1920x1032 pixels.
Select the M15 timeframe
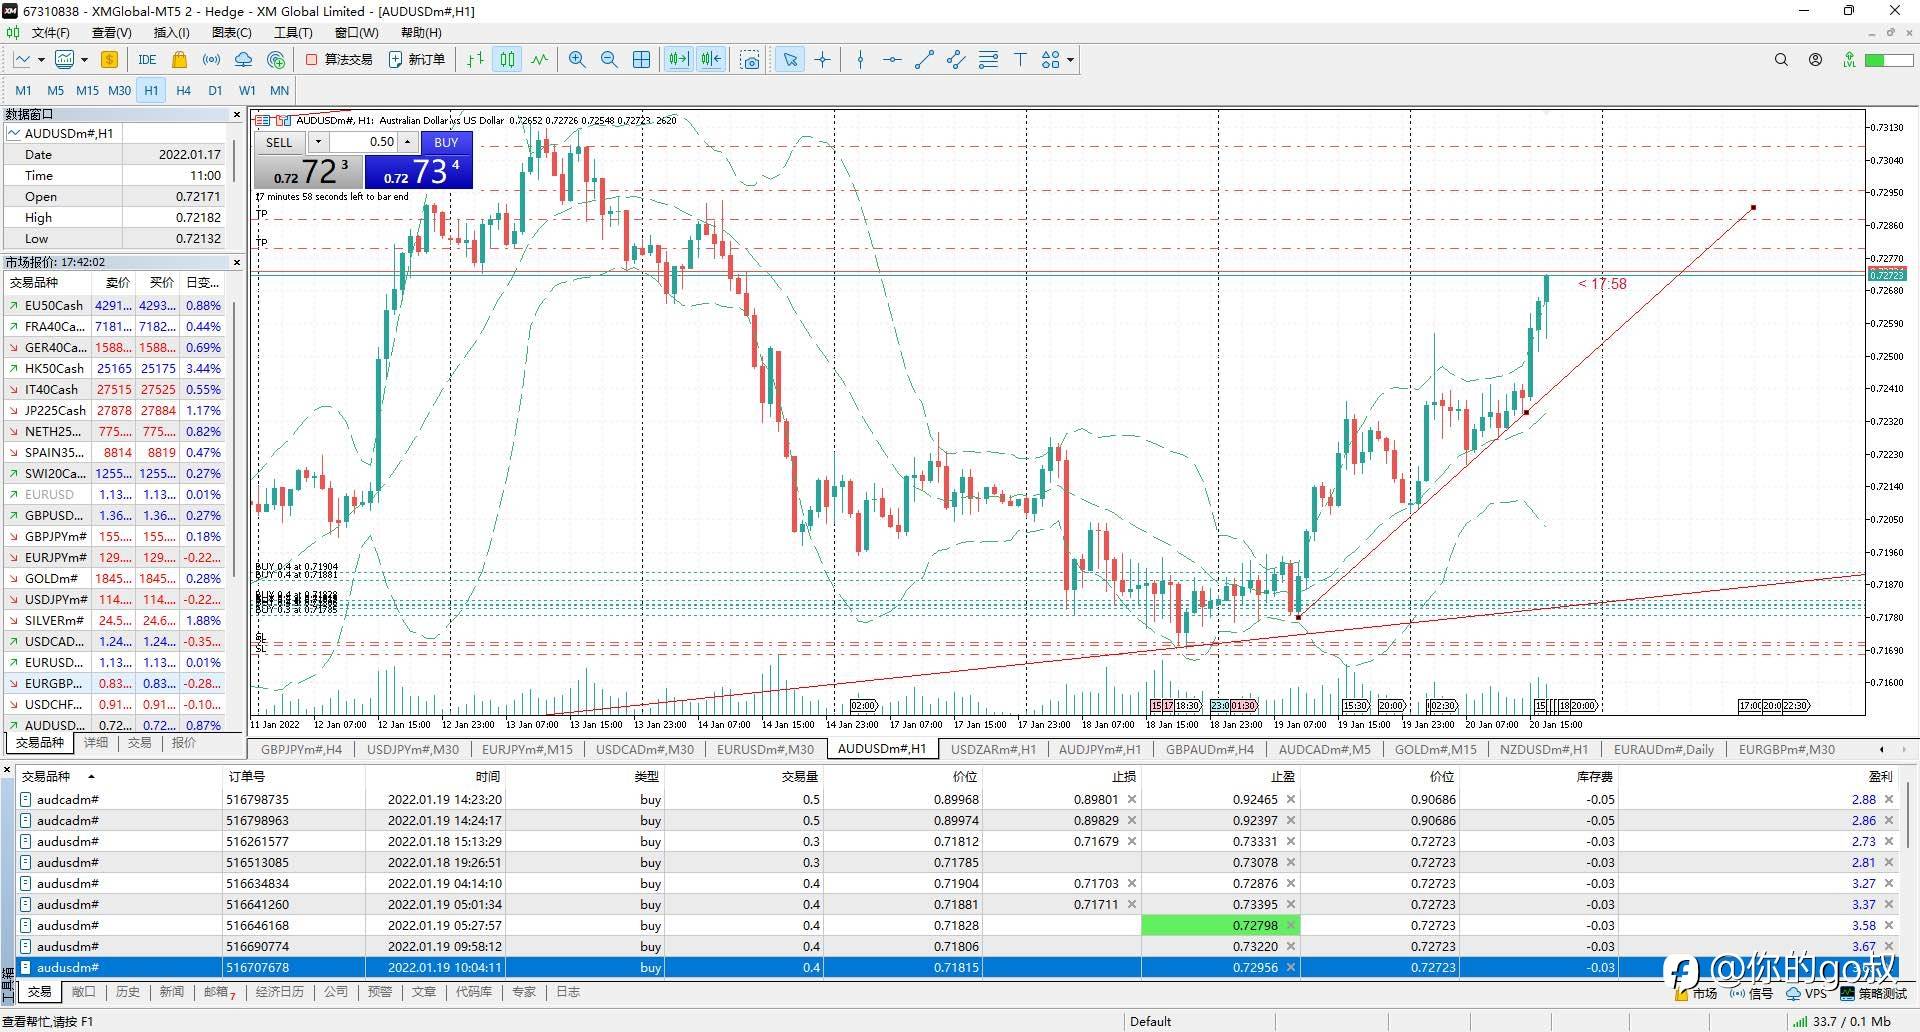click(x=87, y=90)
